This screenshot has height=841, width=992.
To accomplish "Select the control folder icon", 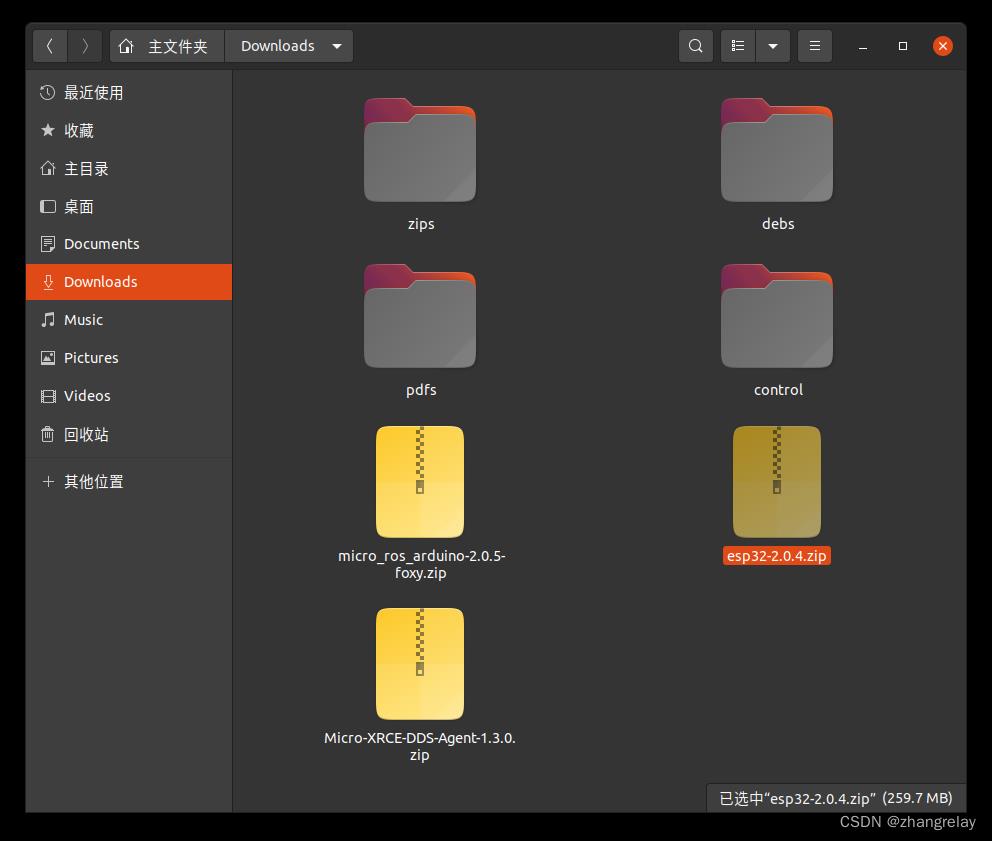I will (777, 316).
